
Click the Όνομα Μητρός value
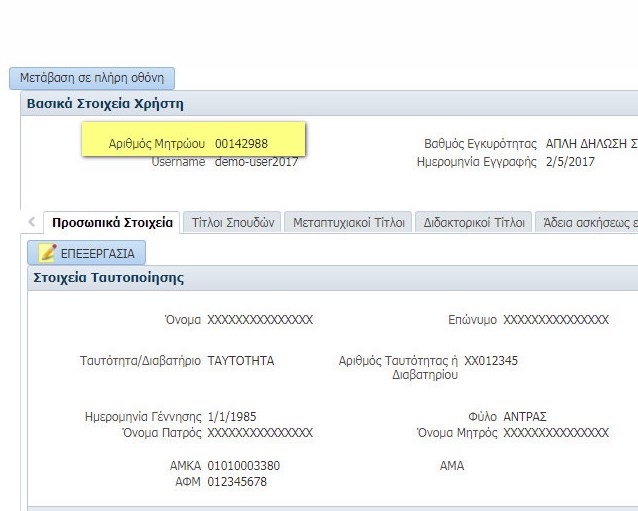[556, 432]
